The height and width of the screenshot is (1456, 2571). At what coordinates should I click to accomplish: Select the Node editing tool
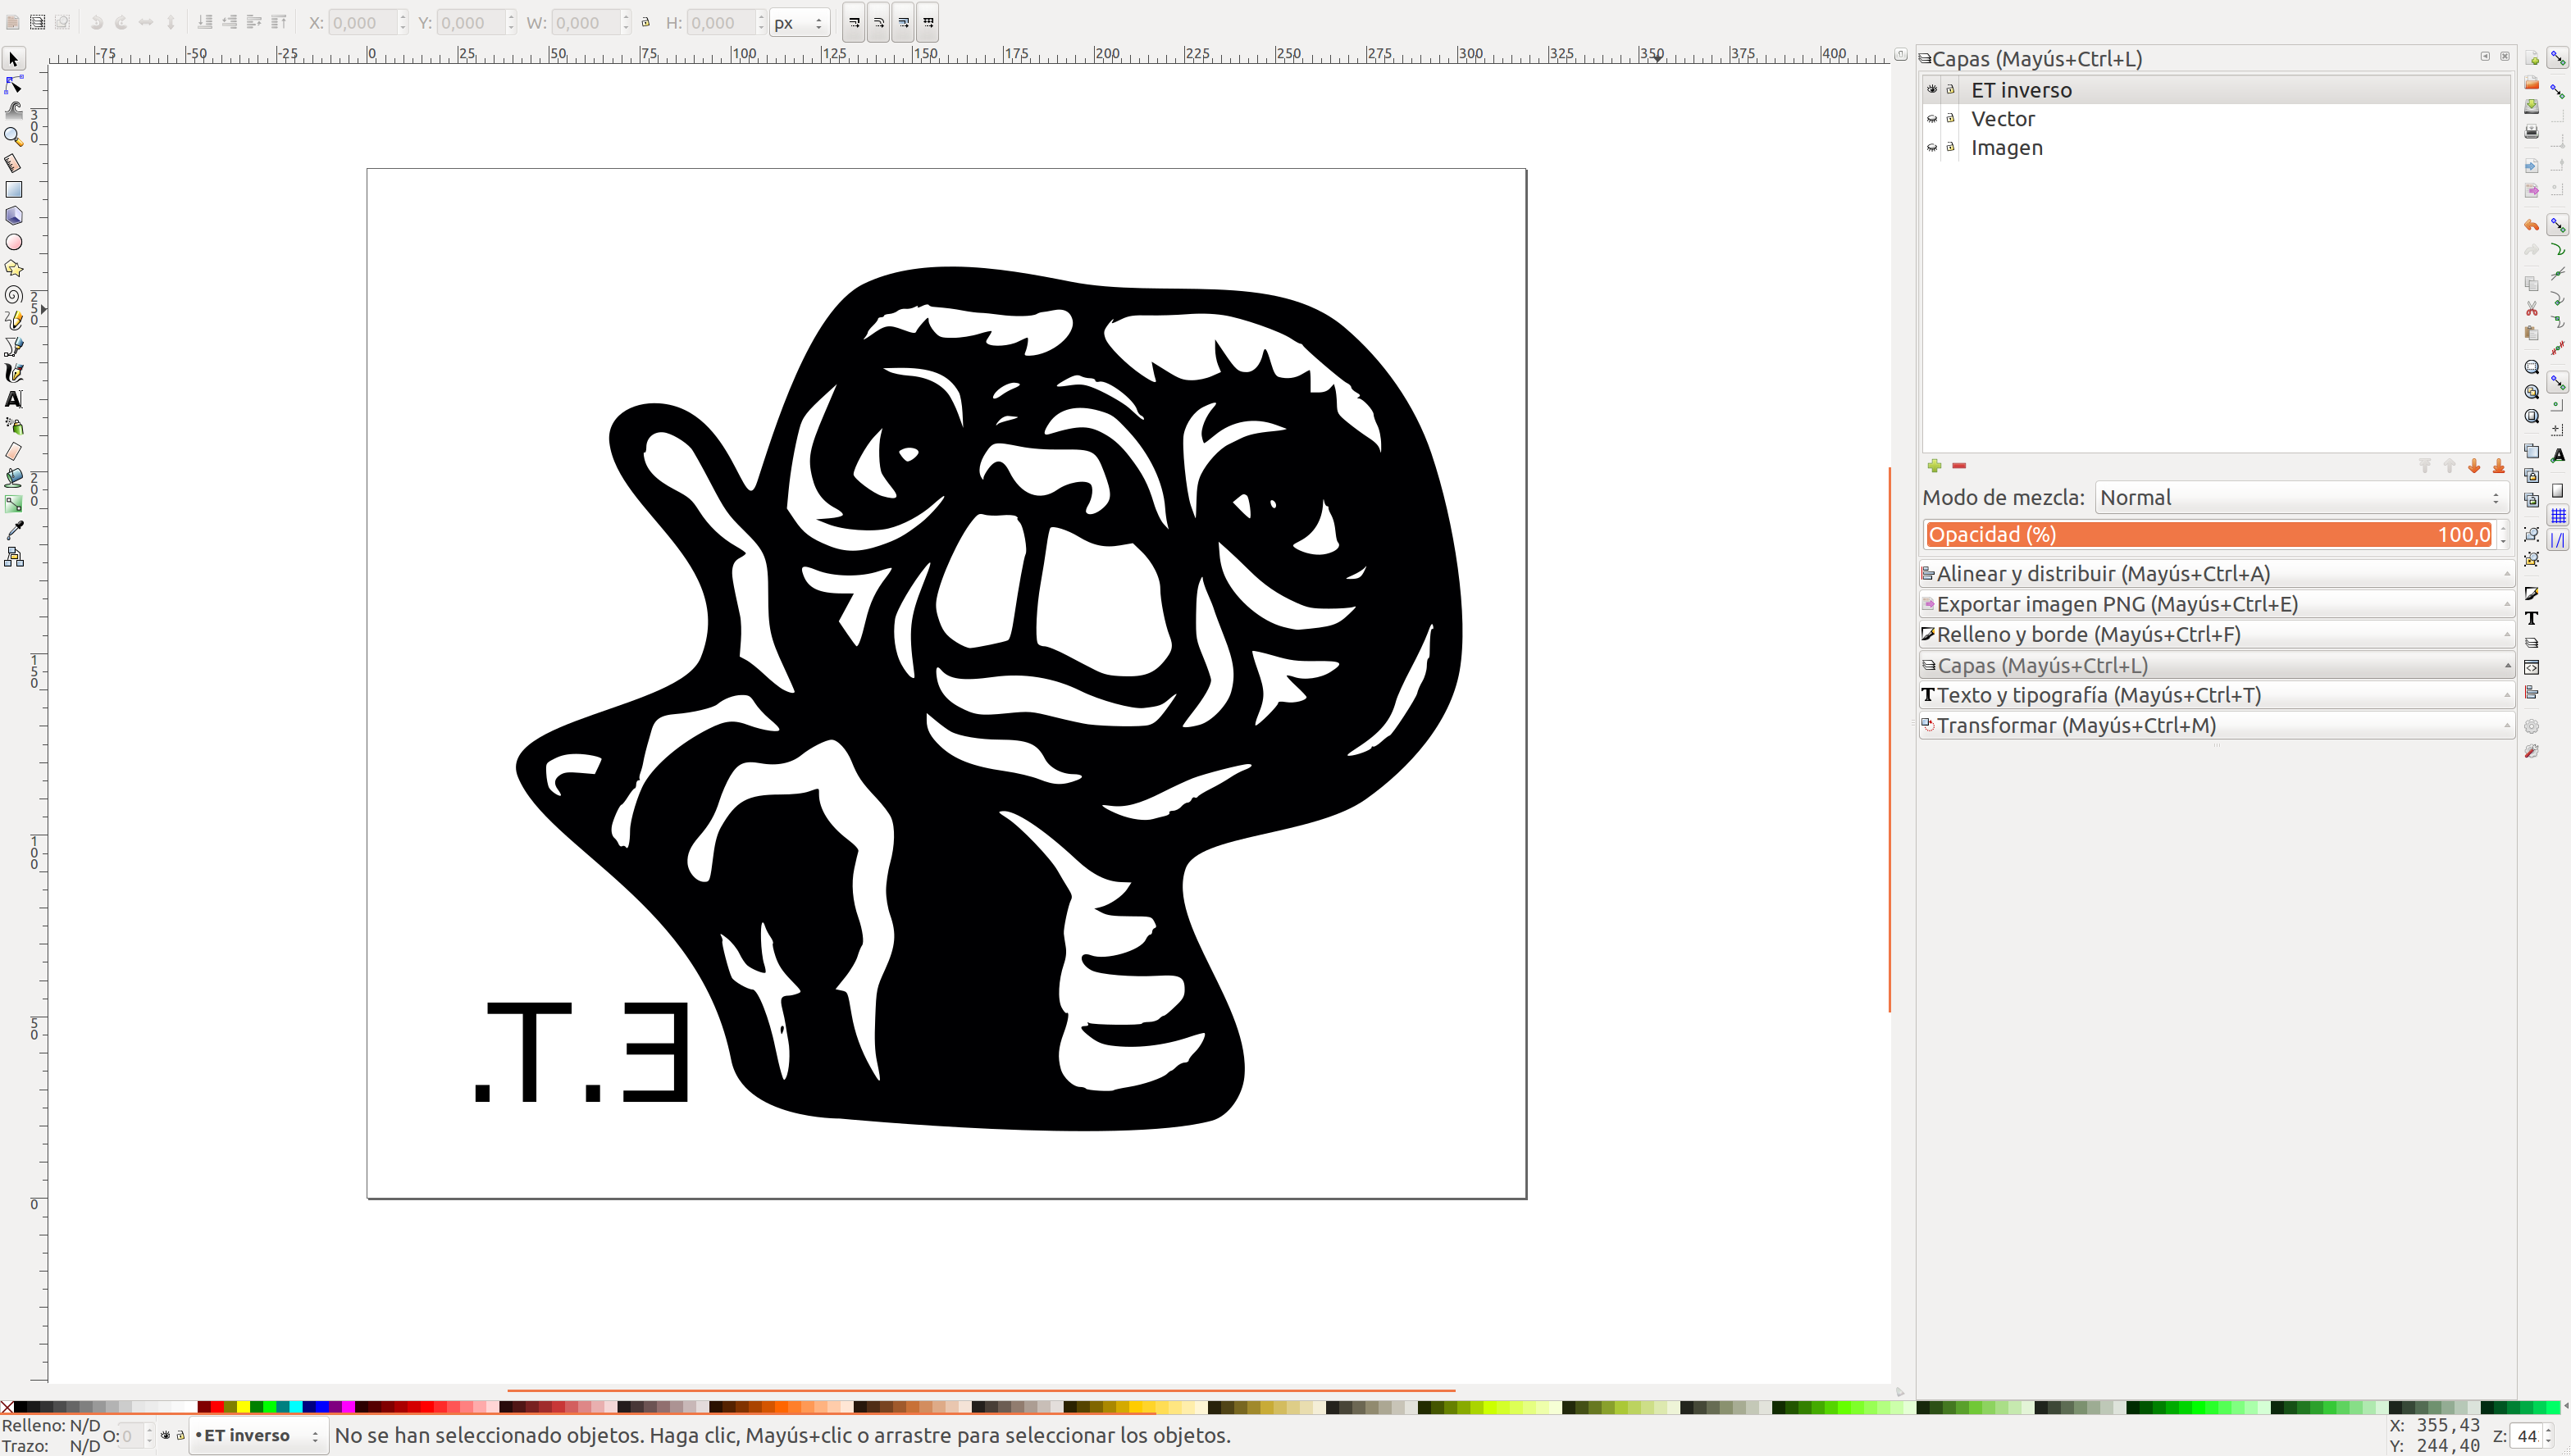coord(14,85)
